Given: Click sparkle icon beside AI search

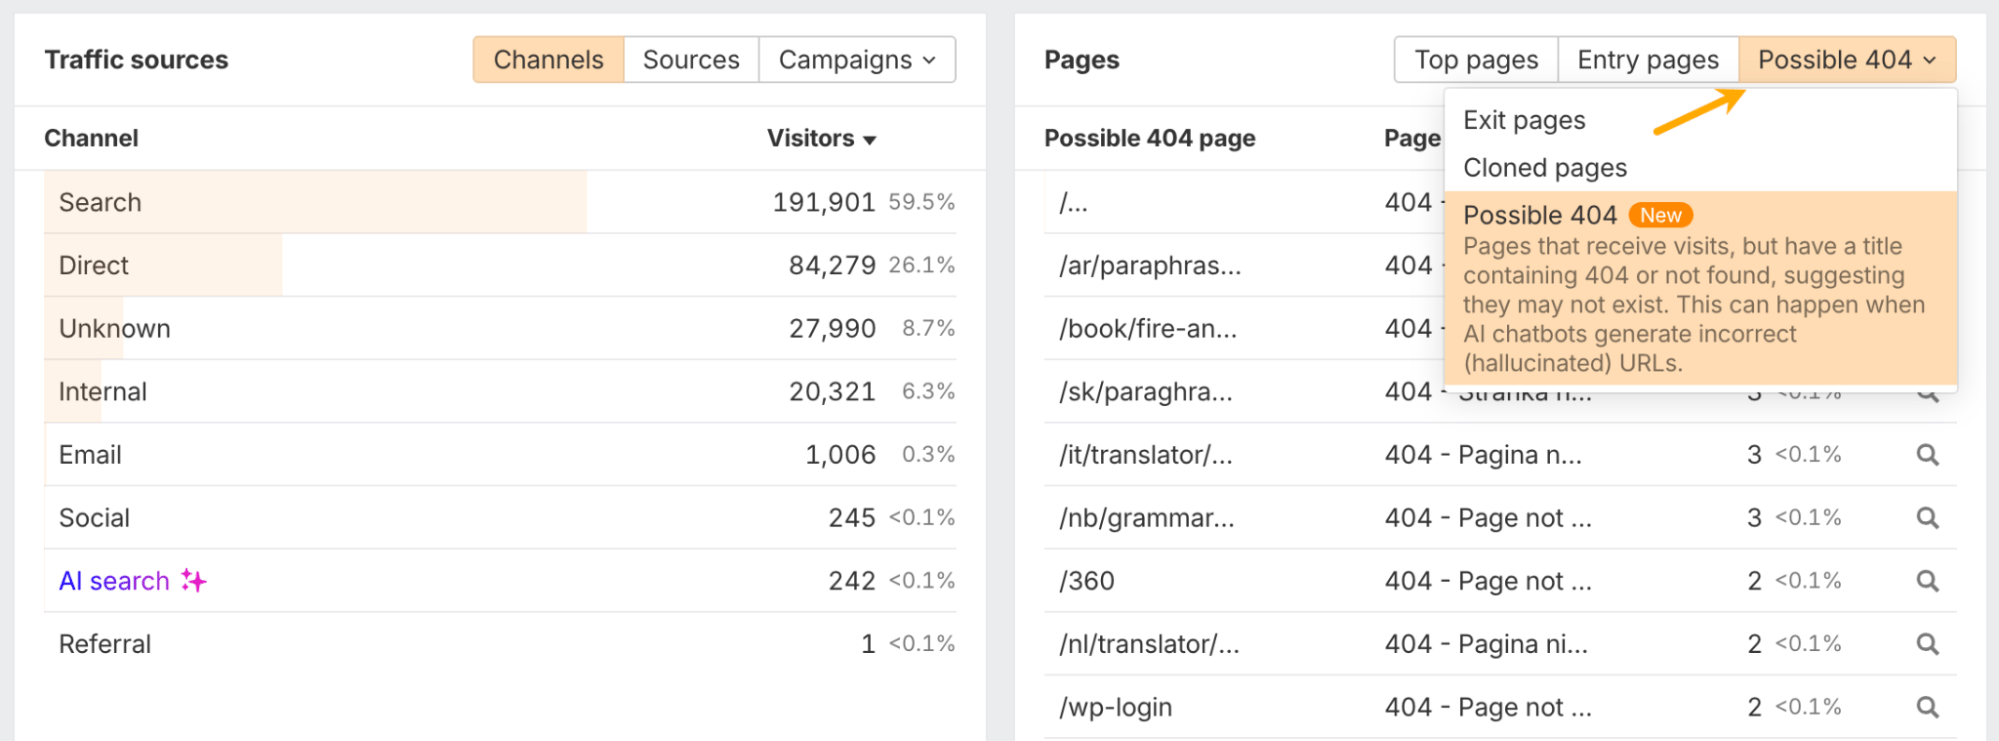Looking at the screenshot, I should click(x=194, y=581).
